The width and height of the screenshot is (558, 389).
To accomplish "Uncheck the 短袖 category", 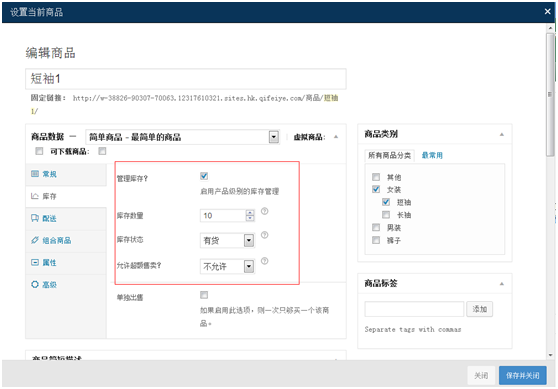I will [386, 202].
